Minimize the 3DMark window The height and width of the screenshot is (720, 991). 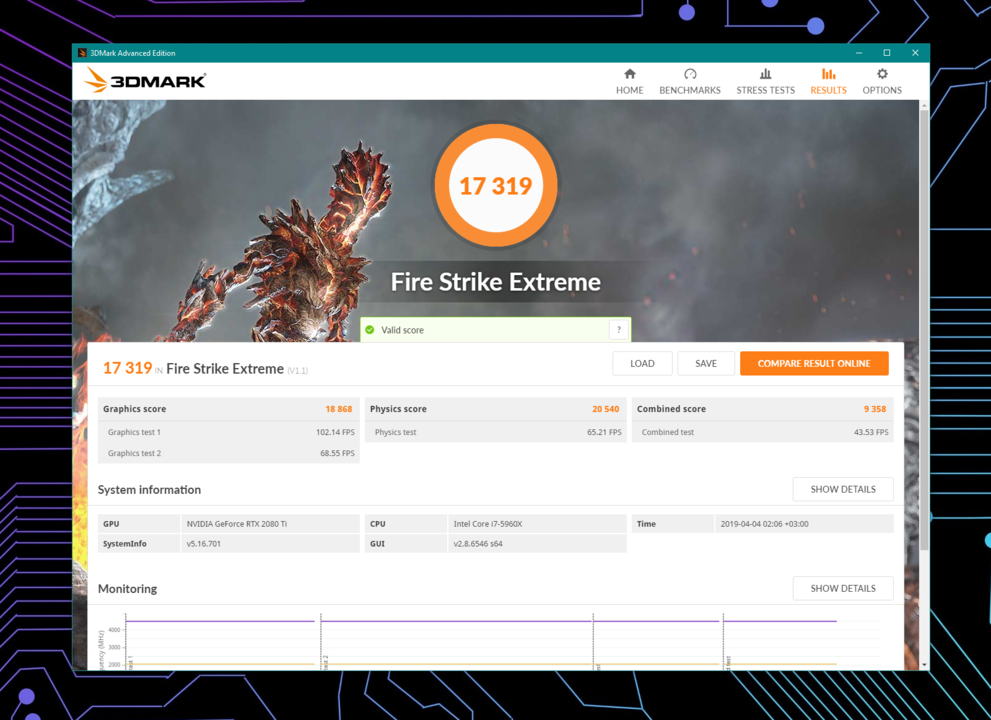pyautogui.click(x=859, y=53)
